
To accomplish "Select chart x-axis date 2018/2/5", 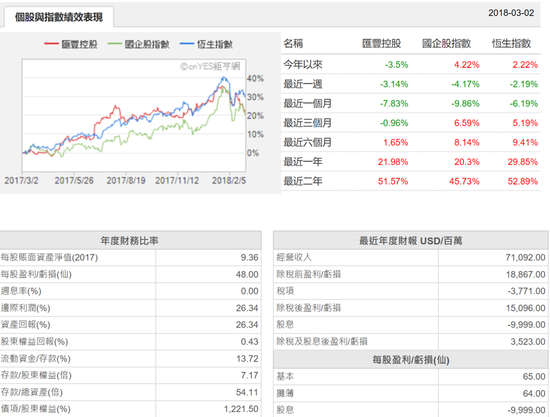I will pyautogui.click(x=229, y=181).
